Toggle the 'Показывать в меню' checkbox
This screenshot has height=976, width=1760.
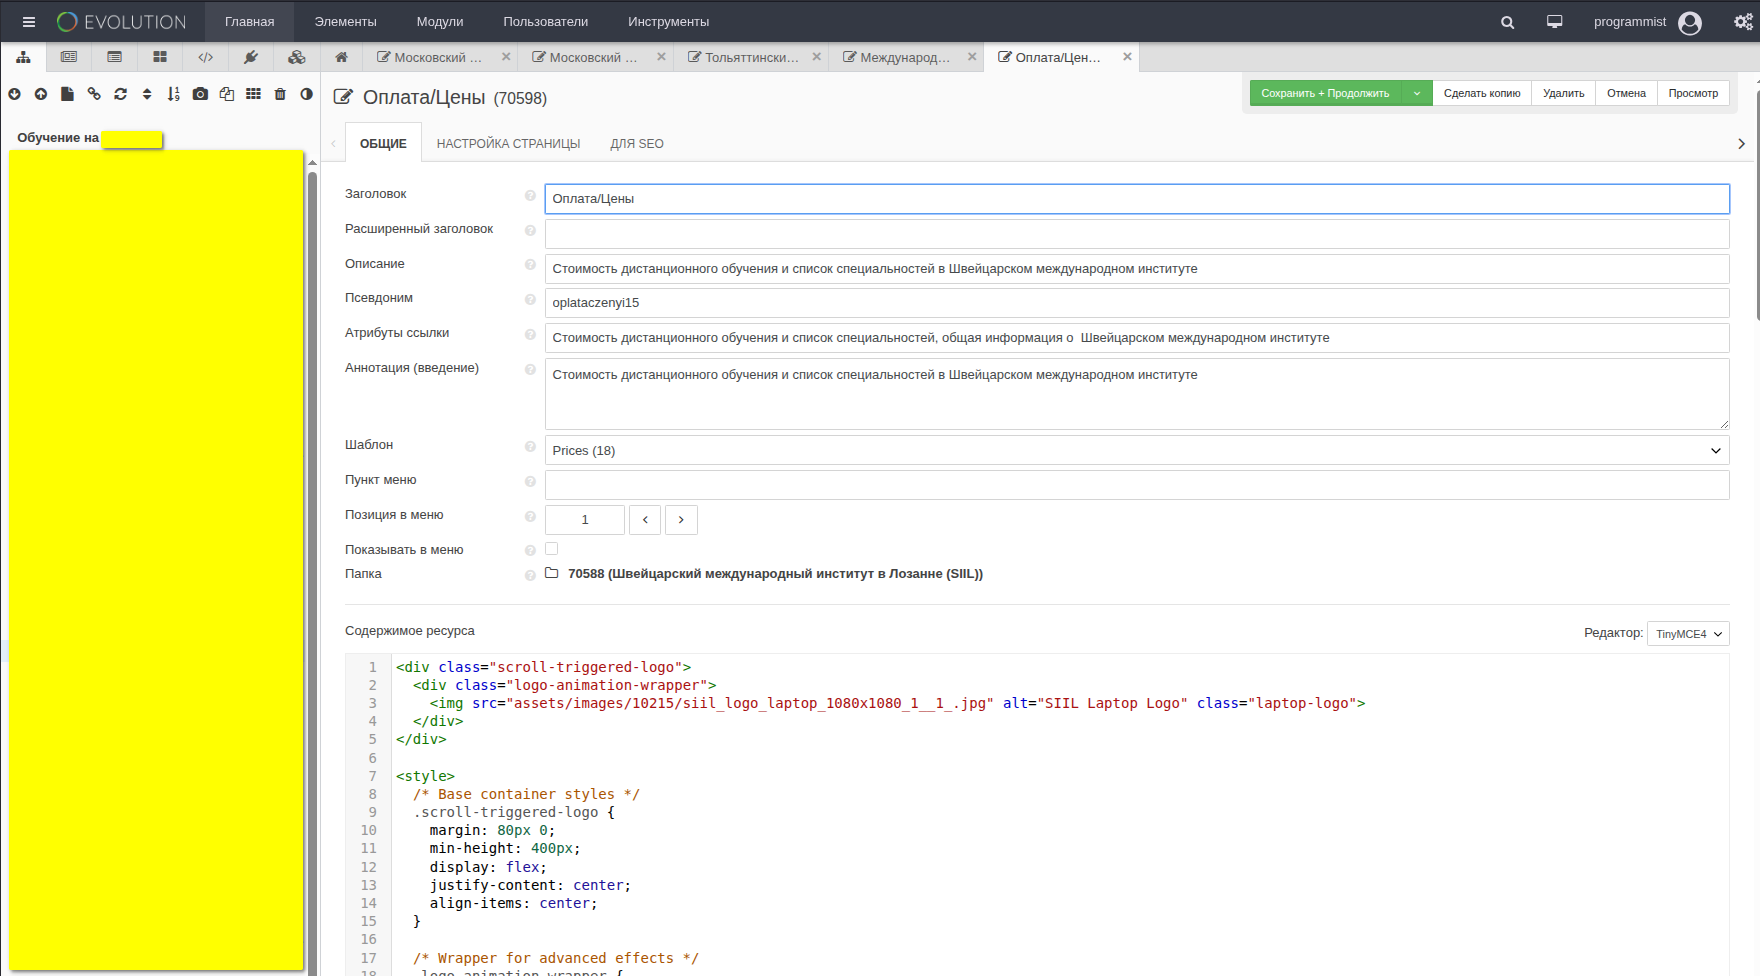point(551,549)
